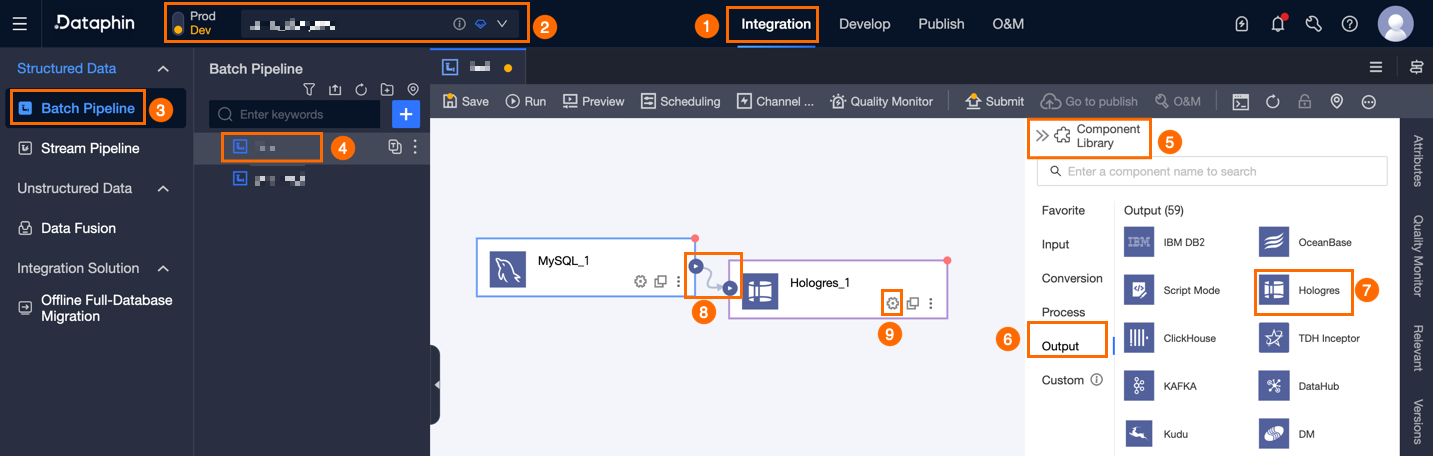Collapse the Component Library panel arrows
Screen dimensions: 1433x456
click(x=1042, y=136)
